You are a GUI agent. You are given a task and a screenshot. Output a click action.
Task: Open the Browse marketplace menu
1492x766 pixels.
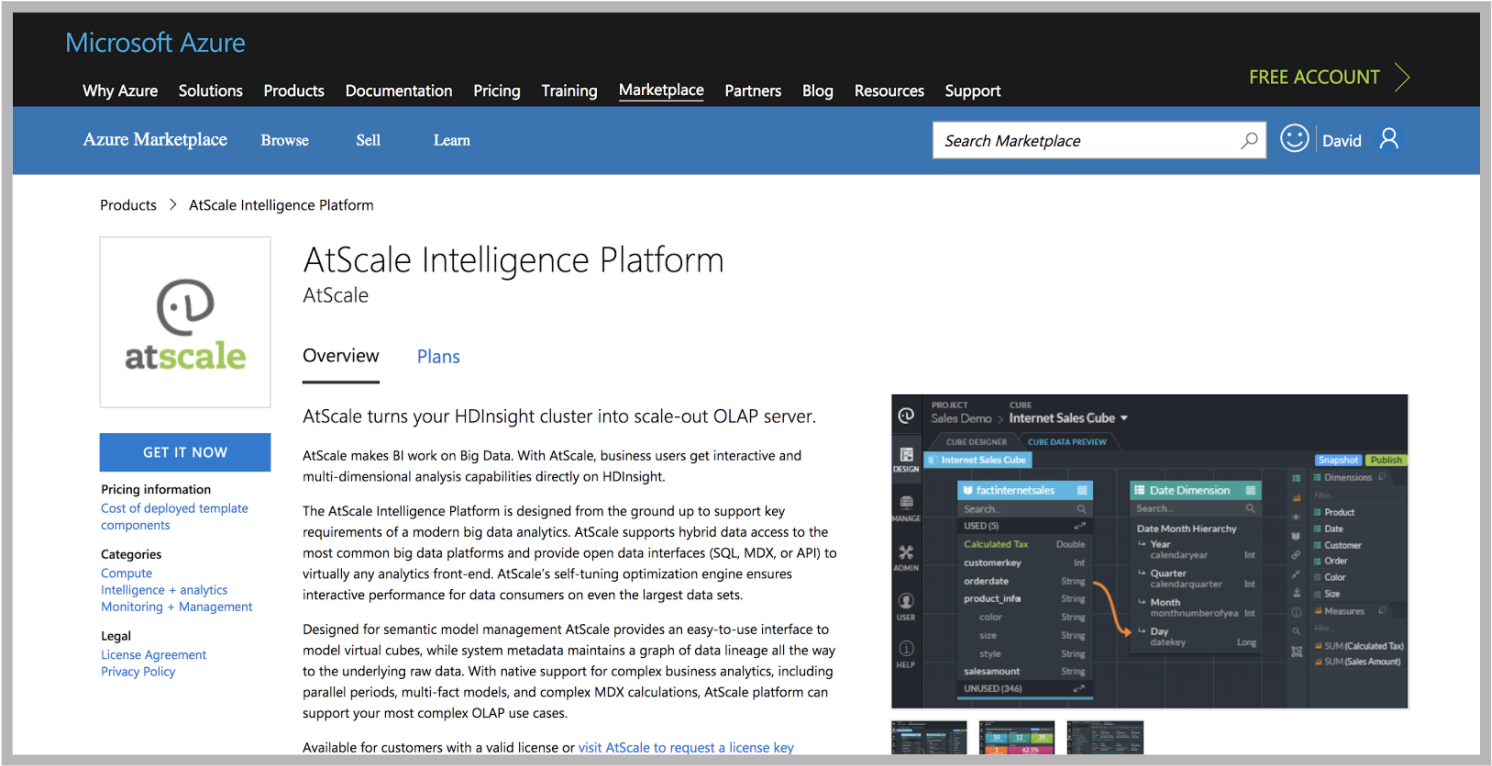pos(285,141)
